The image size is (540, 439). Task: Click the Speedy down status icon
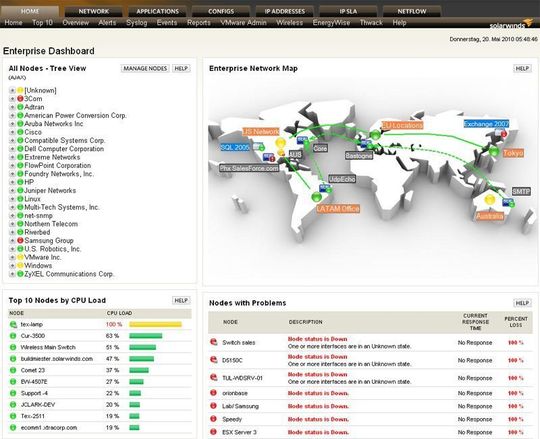pos(214,419)
